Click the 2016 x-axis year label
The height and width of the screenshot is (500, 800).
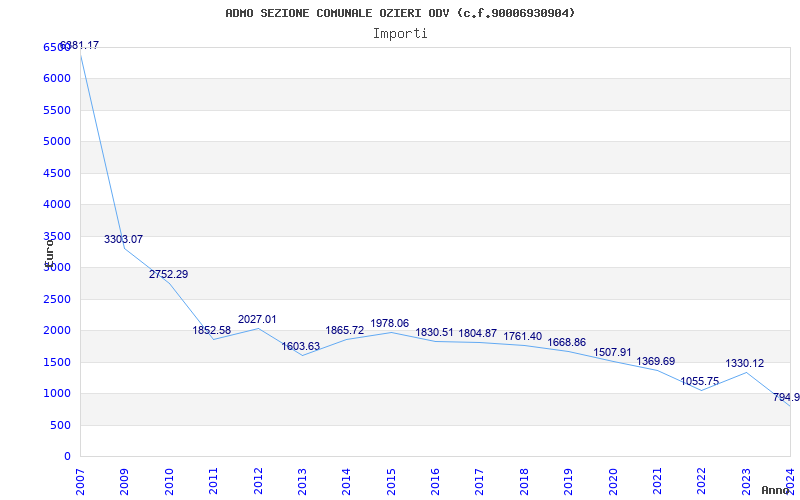(x=435, y=481)
